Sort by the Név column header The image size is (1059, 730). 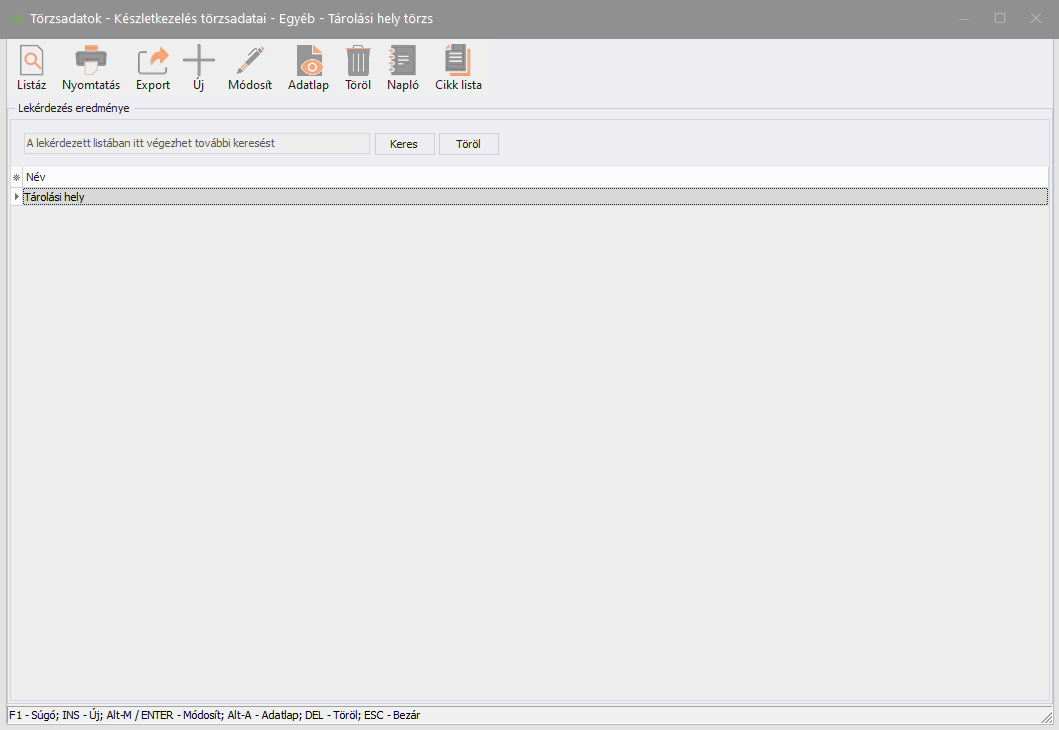point(535,177)
